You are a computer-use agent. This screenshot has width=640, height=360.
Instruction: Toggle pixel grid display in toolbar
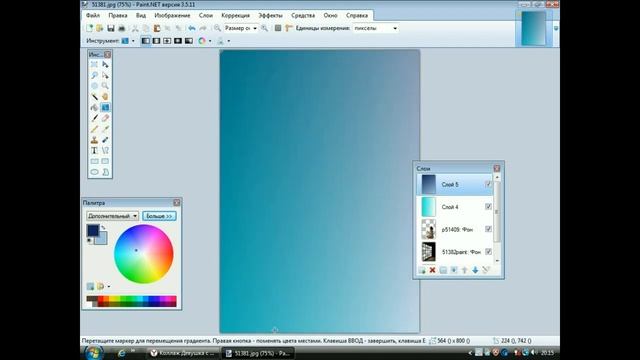278,28
